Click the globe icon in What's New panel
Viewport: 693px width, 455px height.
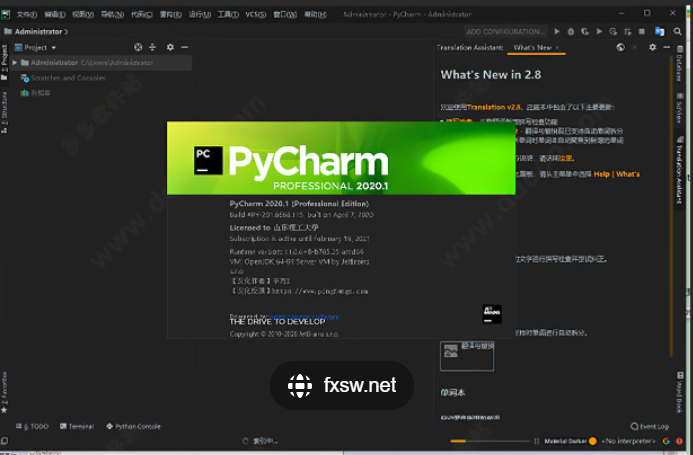[621, 47]
